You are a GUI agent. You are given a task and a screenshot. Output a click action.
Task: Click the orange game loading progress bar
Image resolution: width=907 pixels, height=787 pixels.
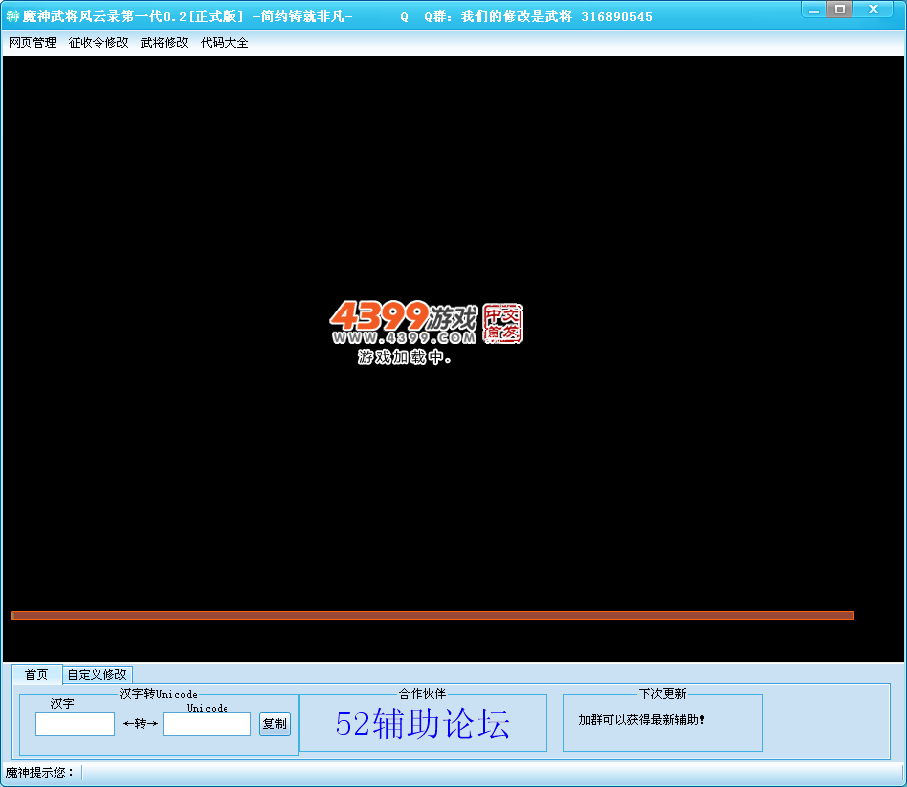tap(433, 615)
